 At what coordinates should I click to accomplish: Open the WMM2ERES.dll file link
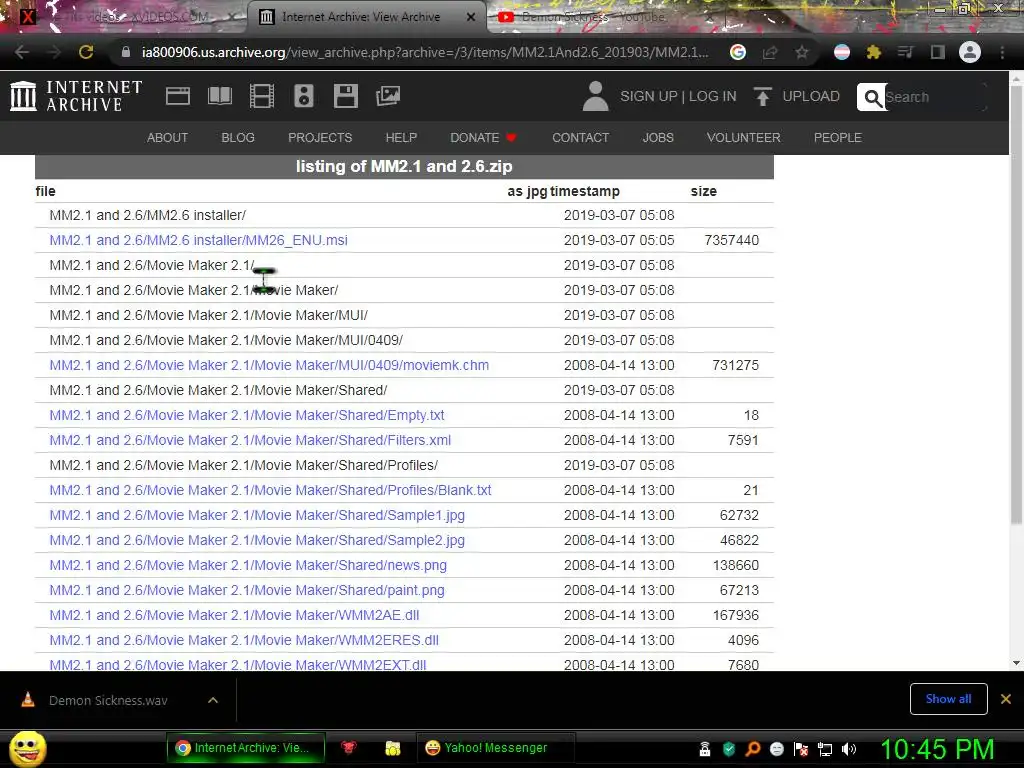(244, 640)
